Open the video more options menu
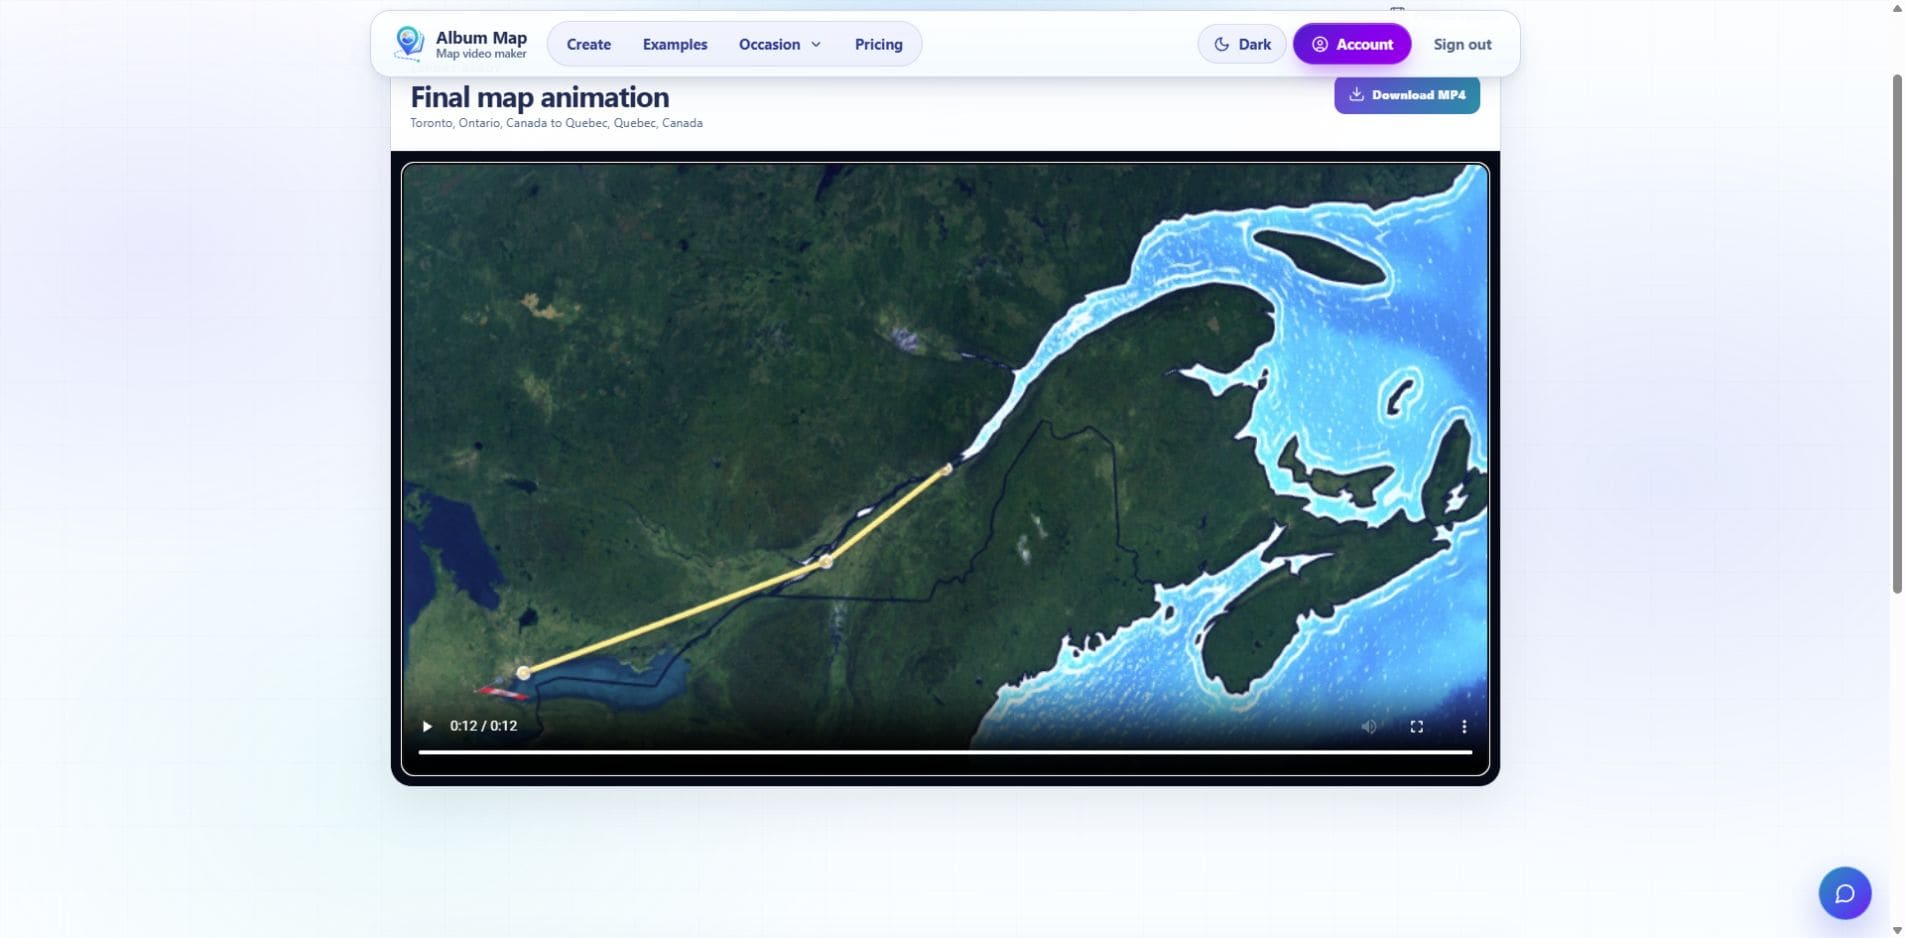This screenshot has width=1905, height=938. pos(1464,727)
